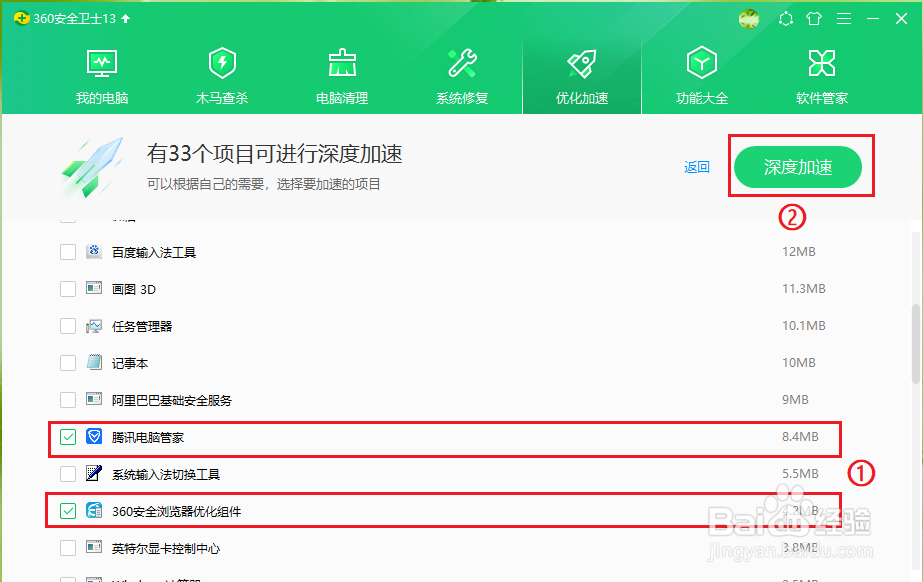Click the 英特尔显卡控制中心 item icon

(x=94, y=547)
